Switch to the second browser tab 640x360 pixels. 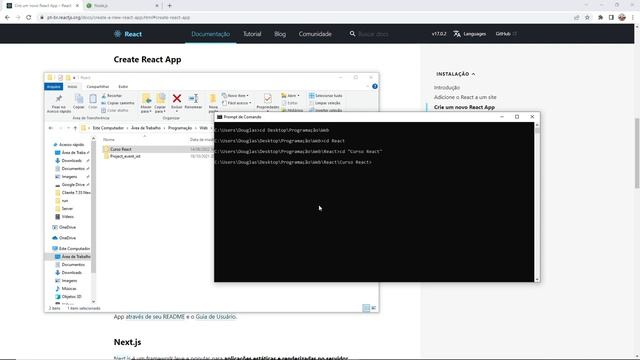tap(122, 6)
